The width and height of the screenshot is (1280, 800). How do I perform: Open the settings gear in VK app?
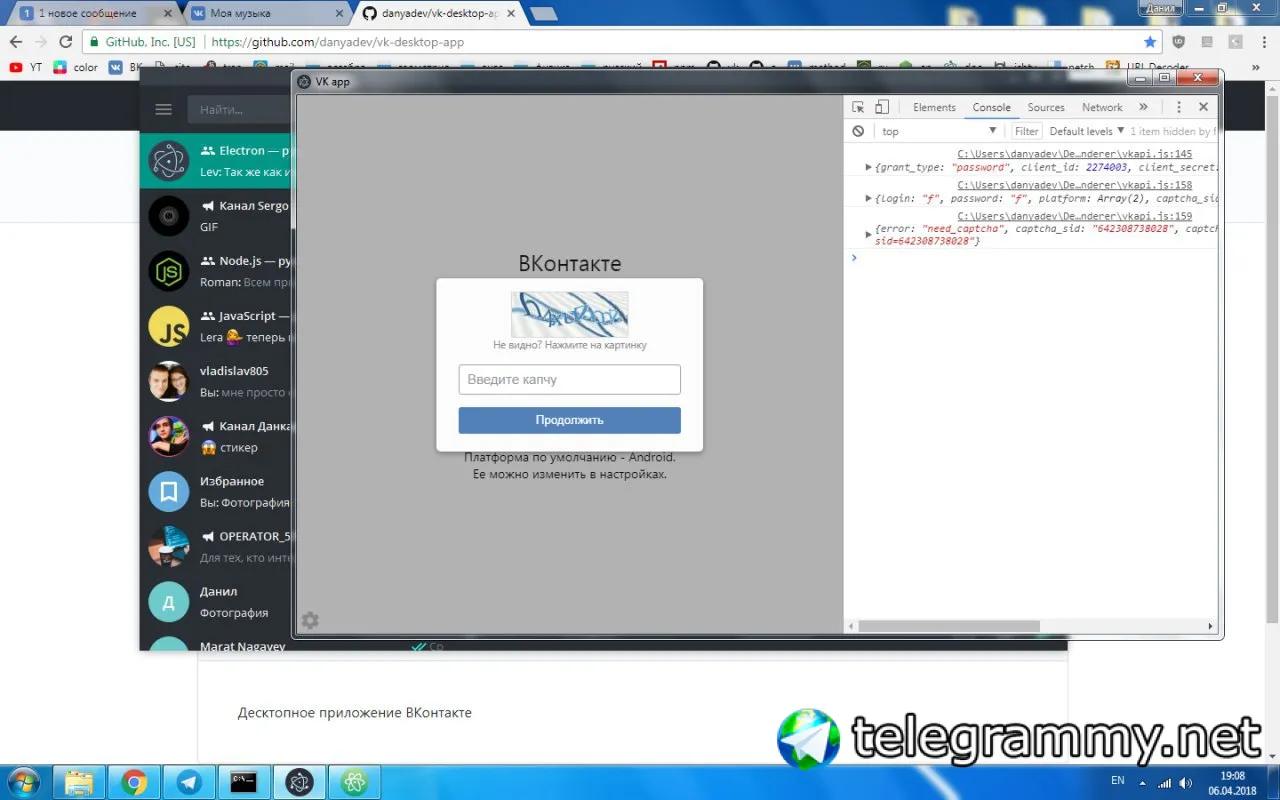coord(310,620)
